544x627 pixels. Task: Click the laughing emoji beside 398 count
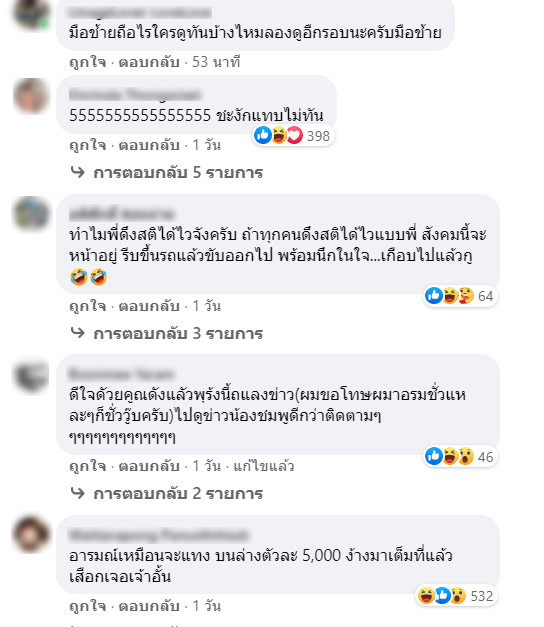[279, 136]
